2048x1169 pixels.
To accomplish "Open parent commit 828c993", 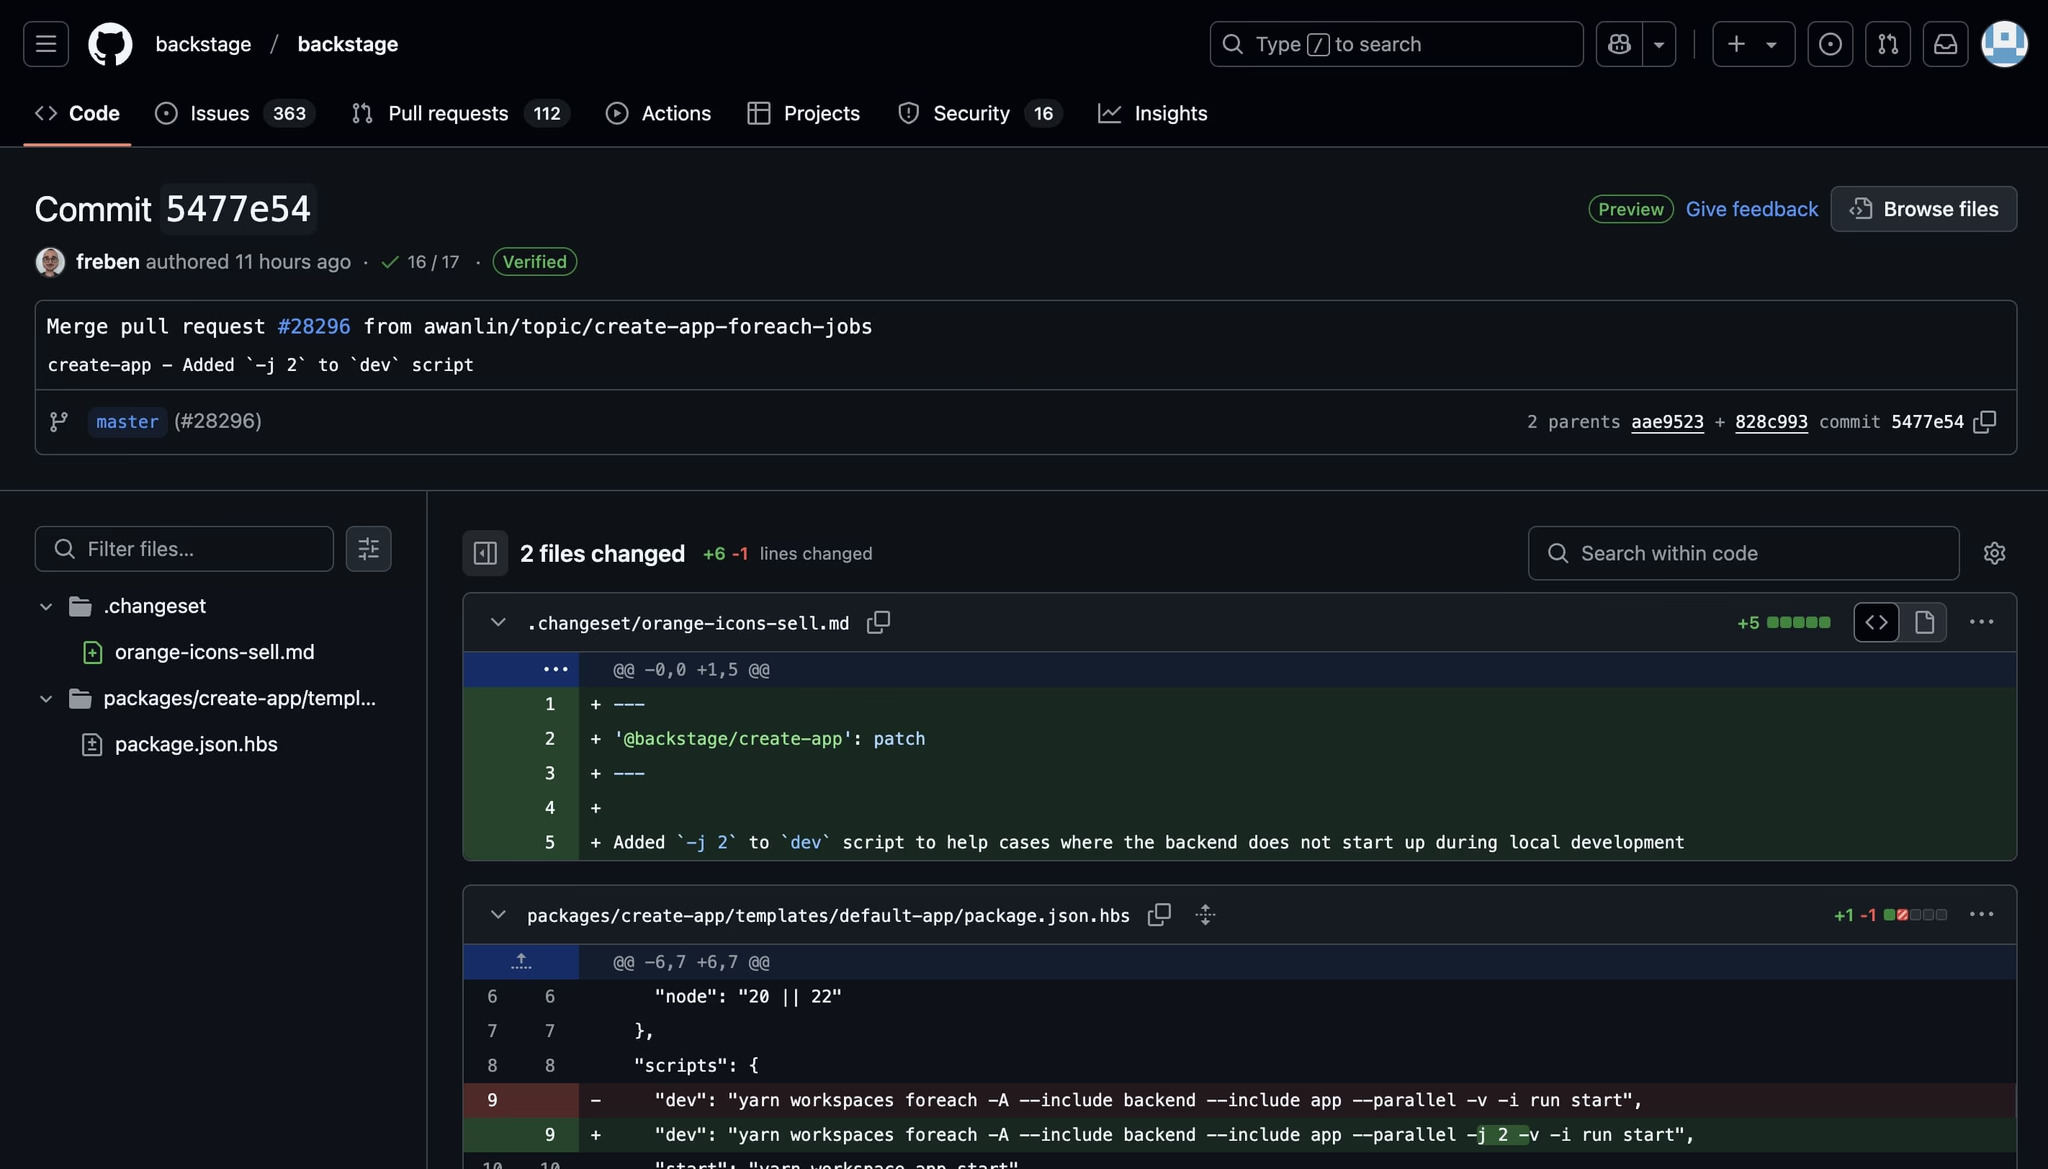I will [1771, 422].
